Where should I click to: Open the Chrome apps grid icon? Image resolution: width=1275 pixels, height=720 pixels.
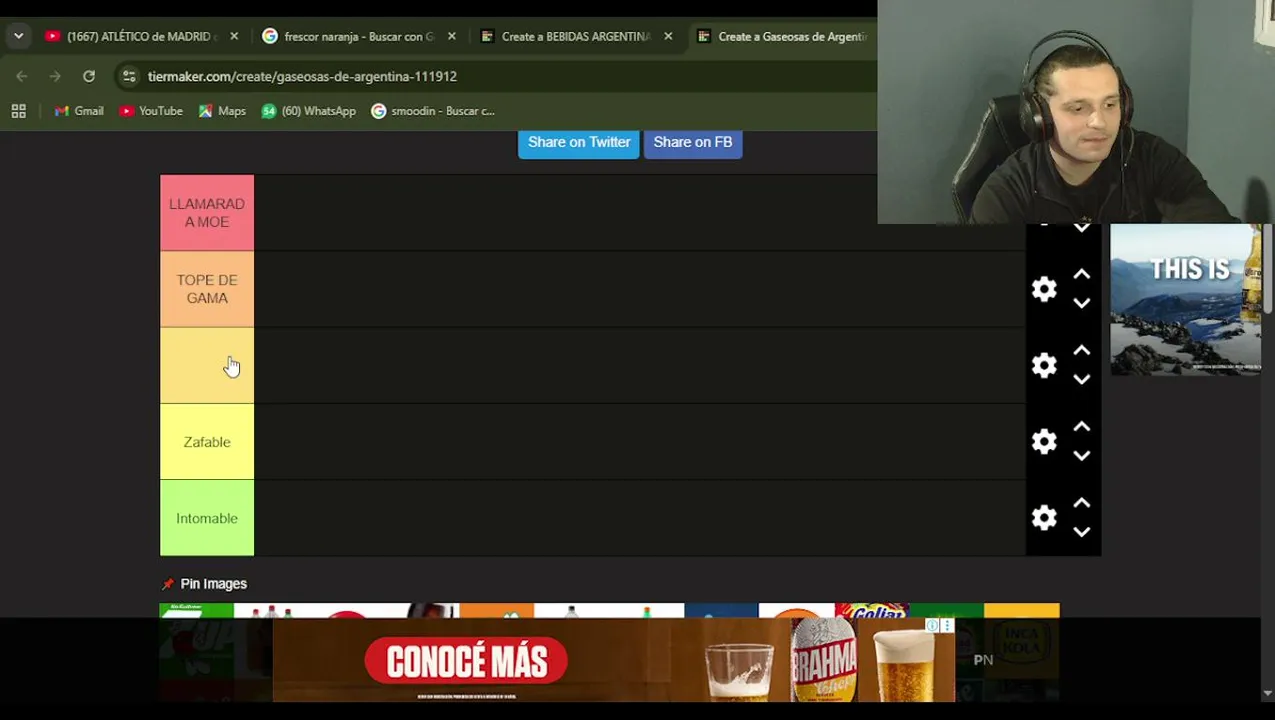click(x=18, y=111)
